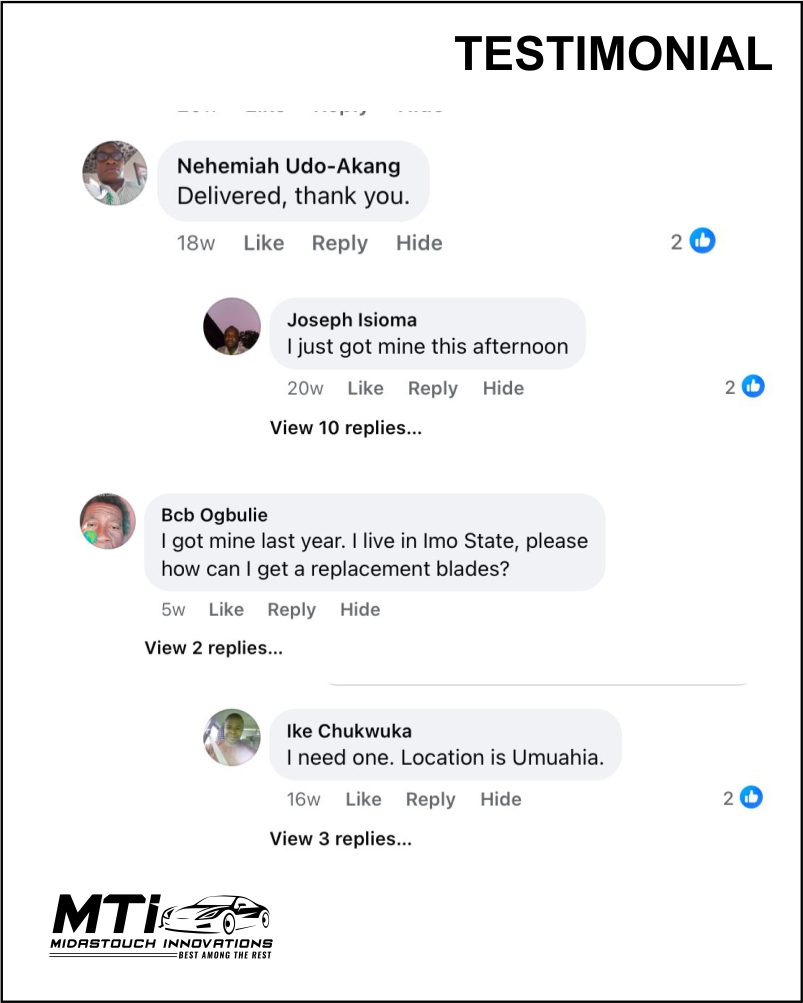This screenshot has width=803, height=1003.
Task: Hide Nehemiah Udo-Akang's comment
Action: 419,243
